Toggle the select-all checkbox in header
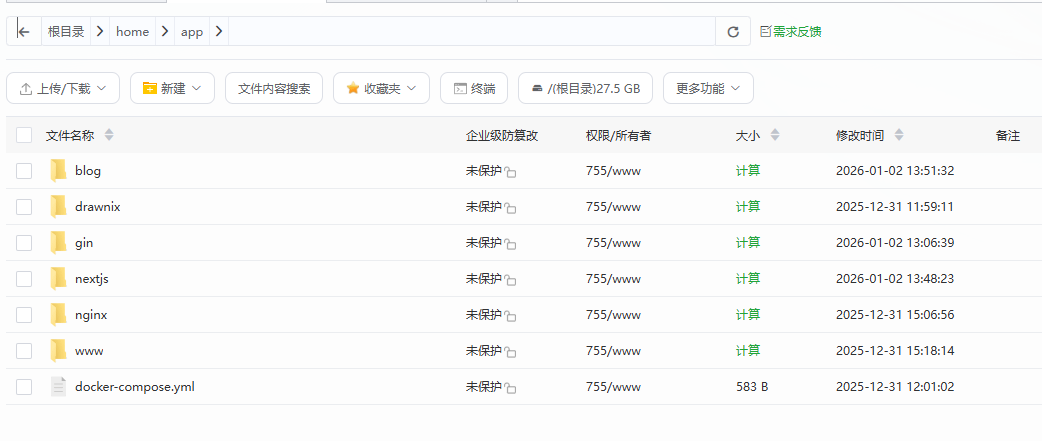 pos(24,135)
